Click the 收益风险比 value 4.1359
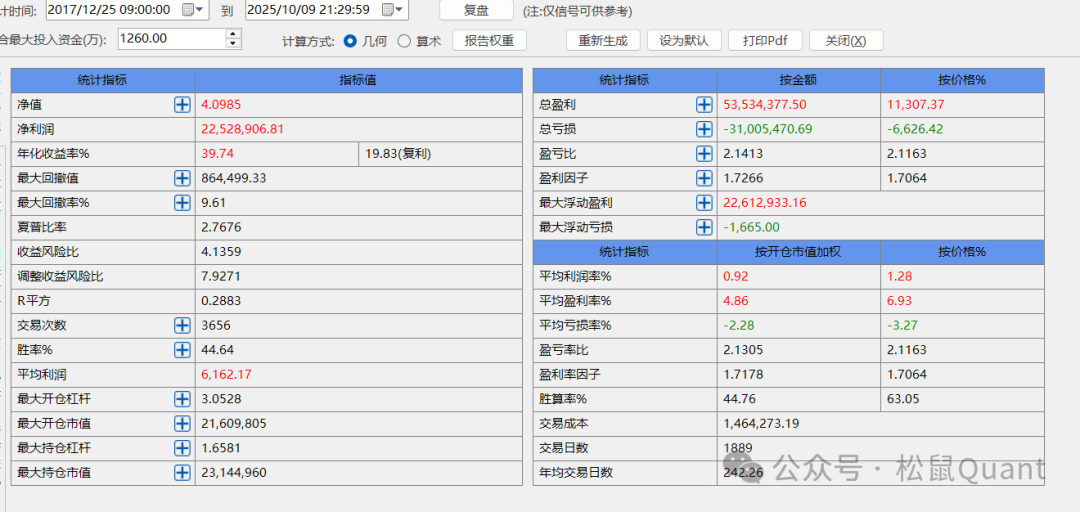Image resolution: width=1080 pixels, height=512 pixels. 221,252
